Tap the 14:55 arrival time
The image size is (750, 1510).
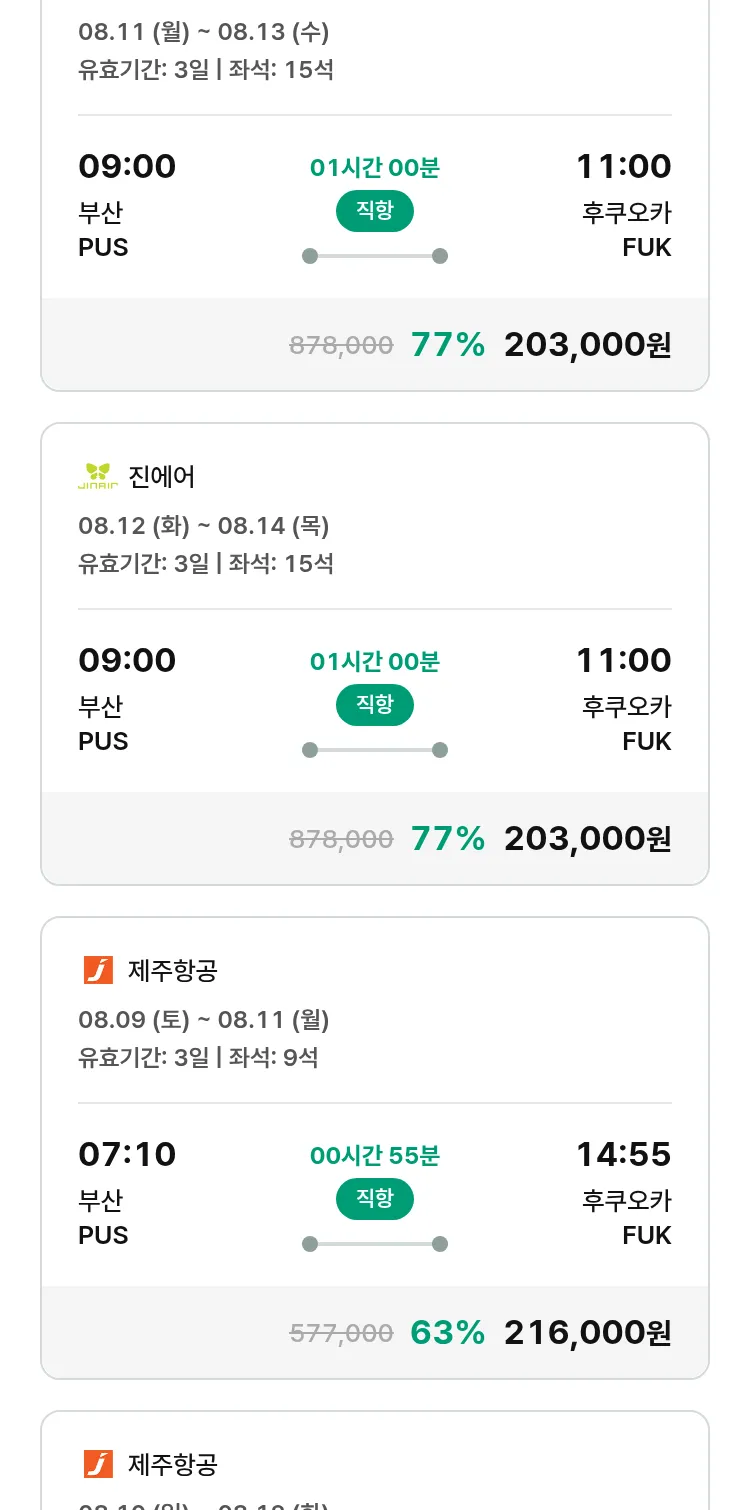pyautogui.click(x=623, y=1154)
